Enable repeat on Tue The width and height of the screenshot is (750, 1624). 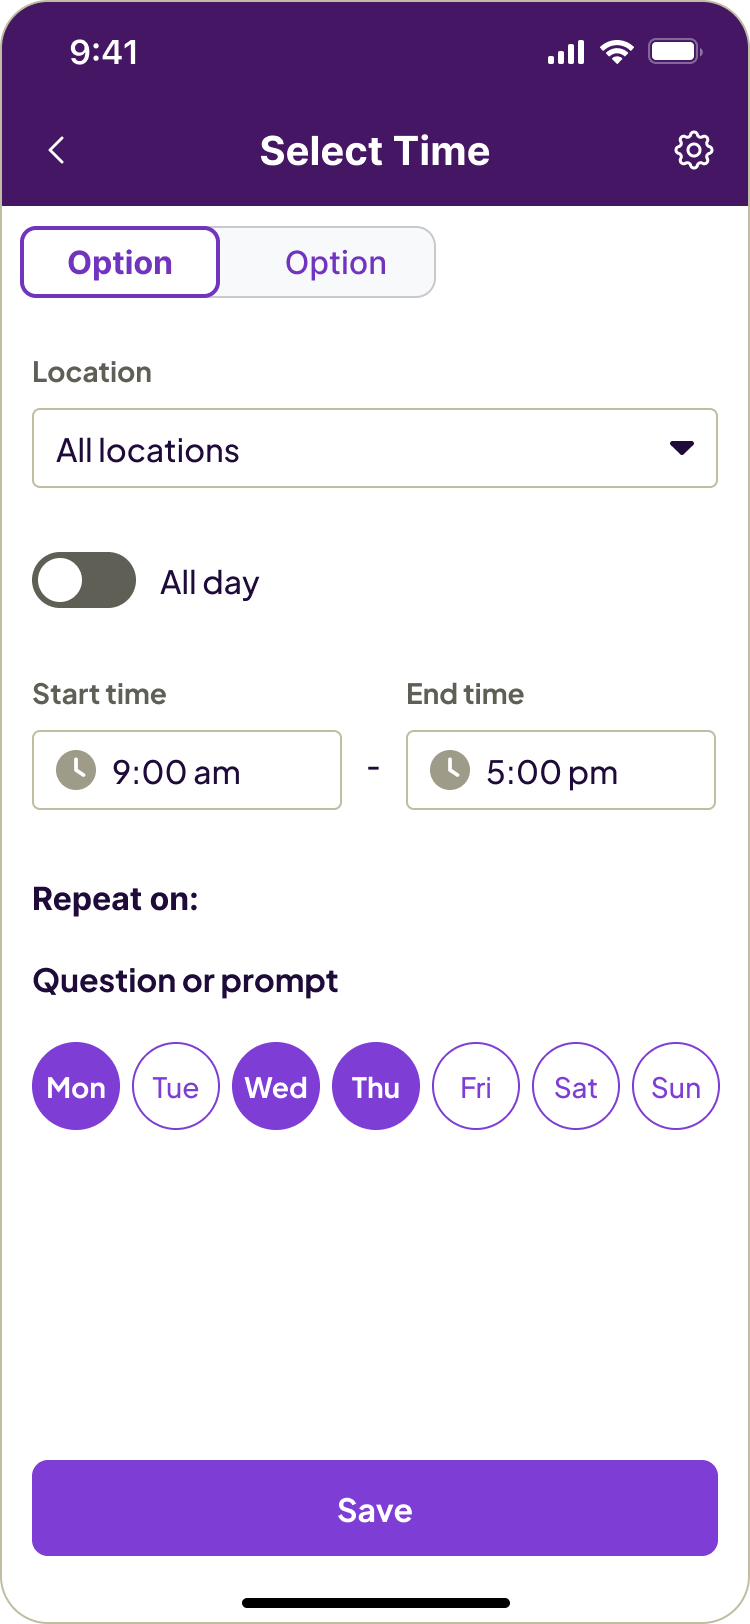click(176, 1087)
